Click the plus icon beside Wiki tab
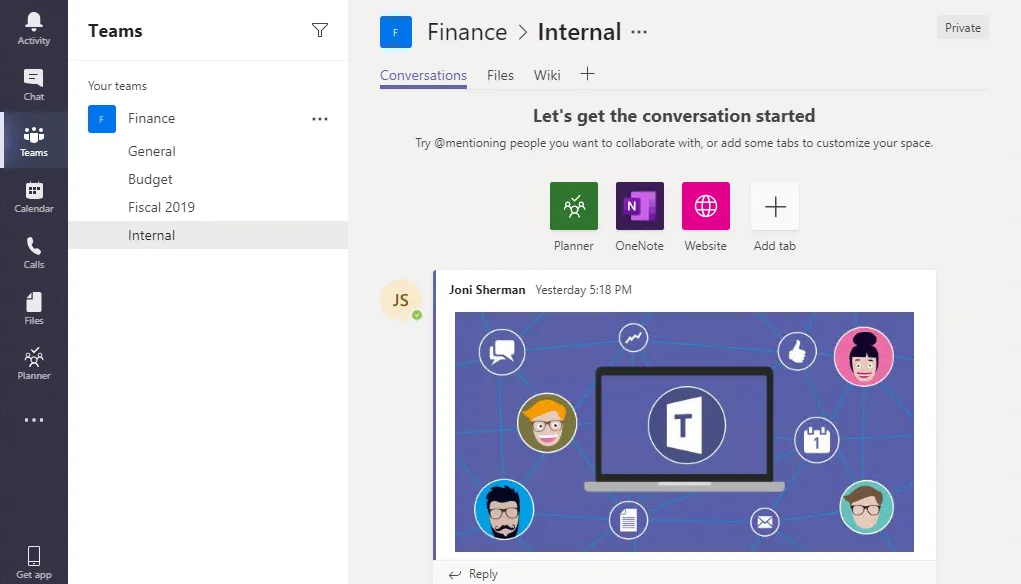 pos(587,74)
